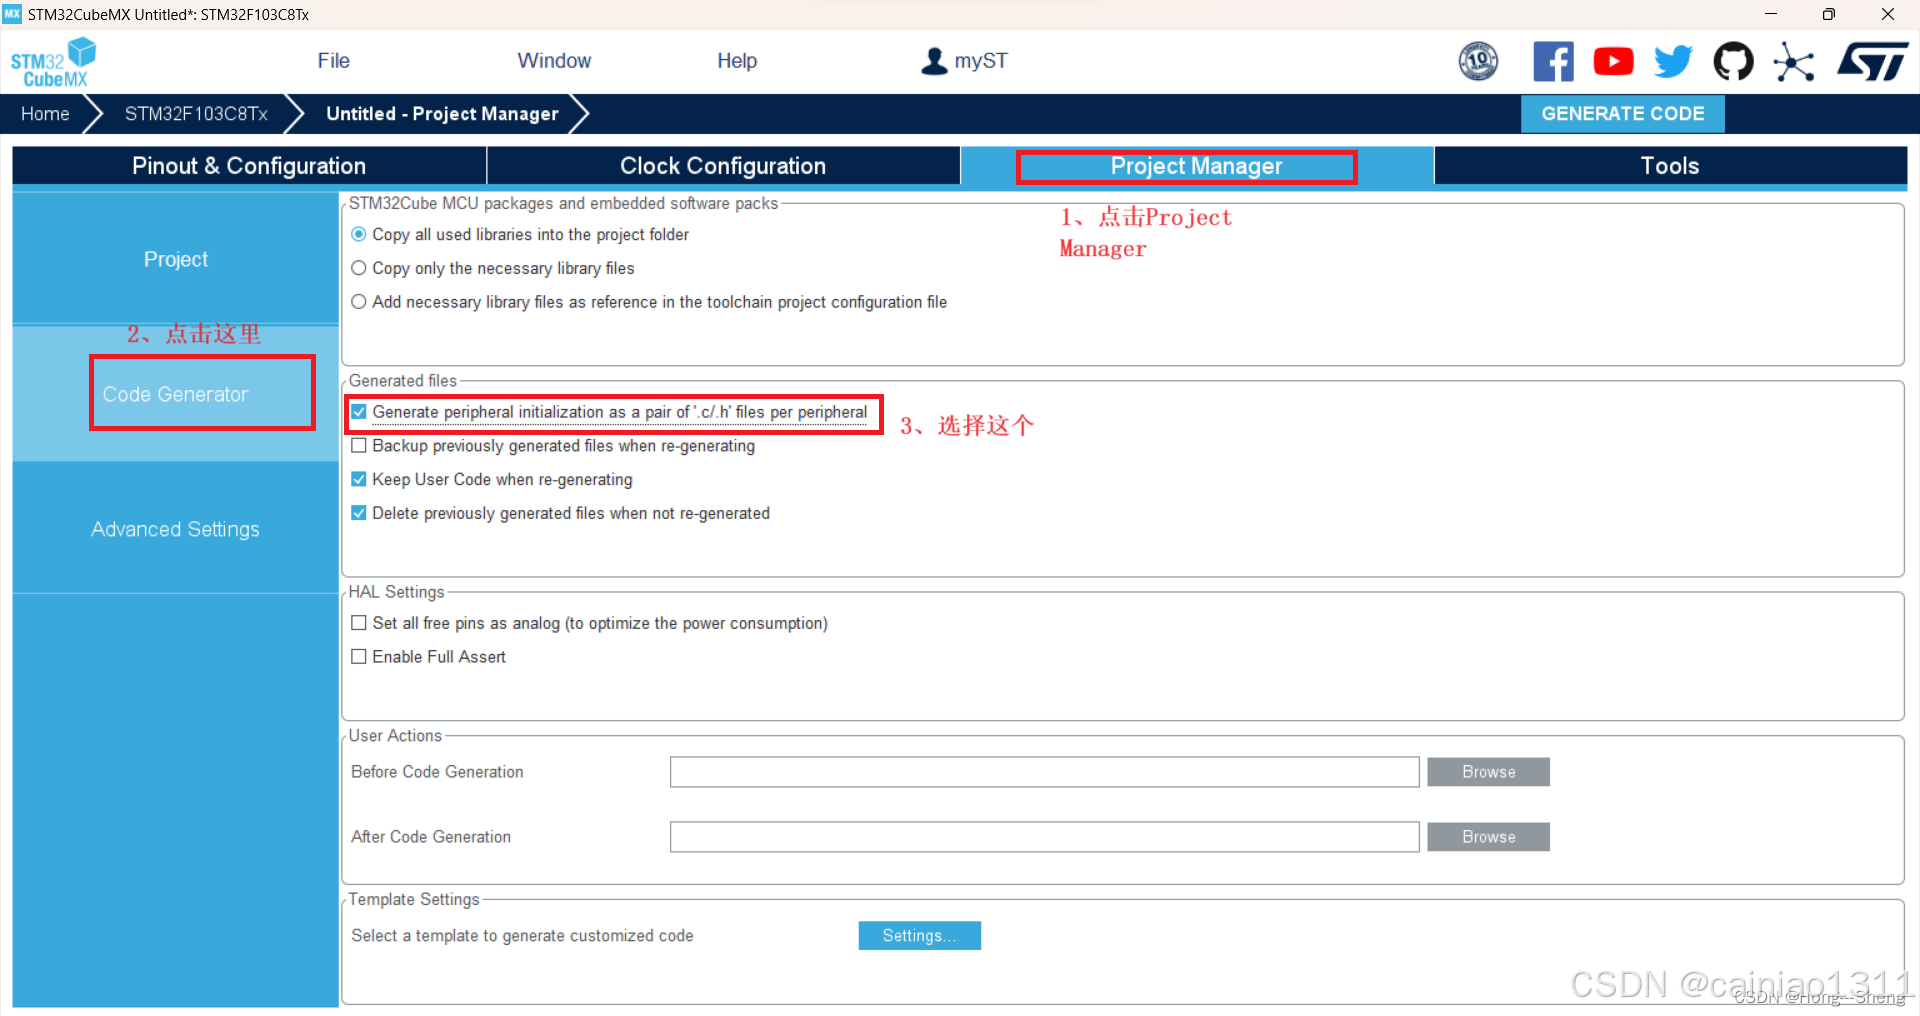Image resolution: width=1920 pixels, height=1016 pixels.
Task: Click the 'Template Settings' group label
Action: click(414, 900)
